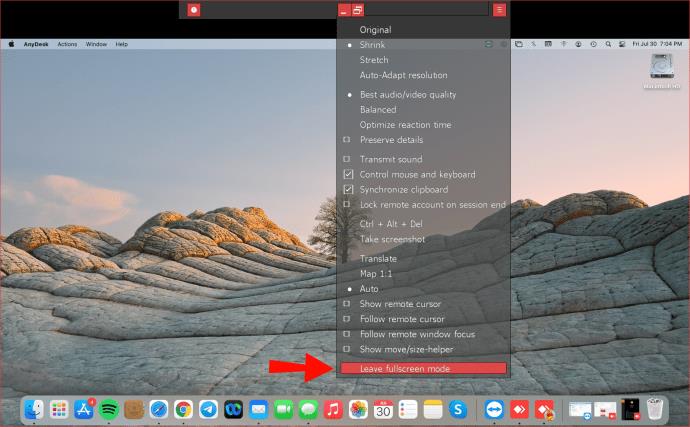This screenshot has height=427, width=690.
Task: Enable Show move/size-helper option
Action: click(x=347, y=349)
